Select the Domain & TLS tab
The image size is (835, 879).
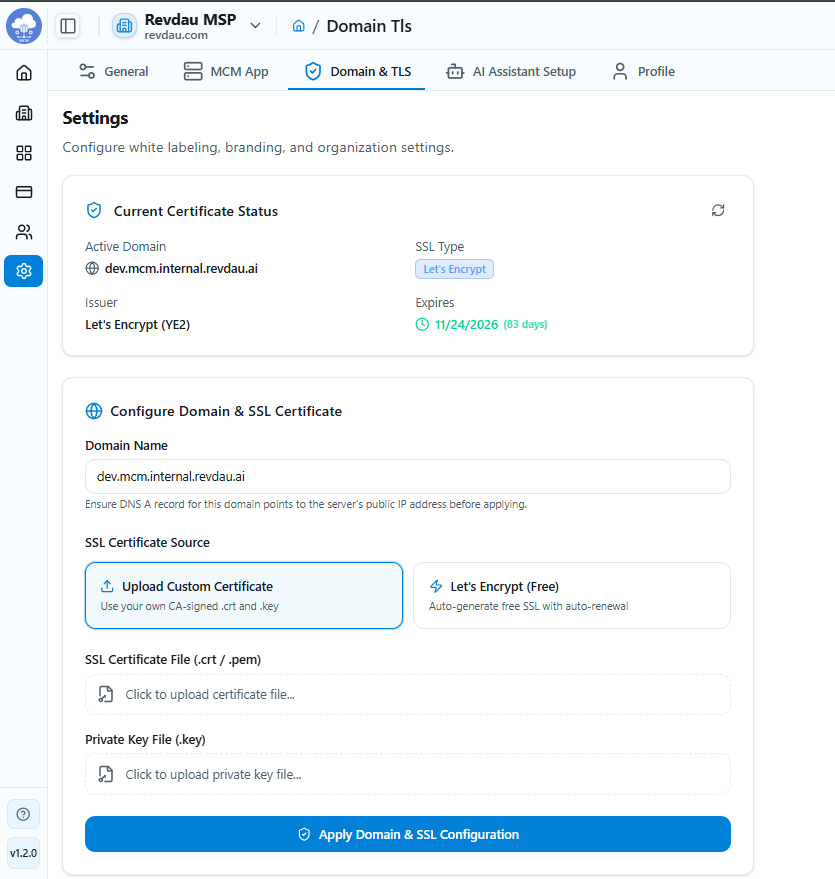[358, 72]
